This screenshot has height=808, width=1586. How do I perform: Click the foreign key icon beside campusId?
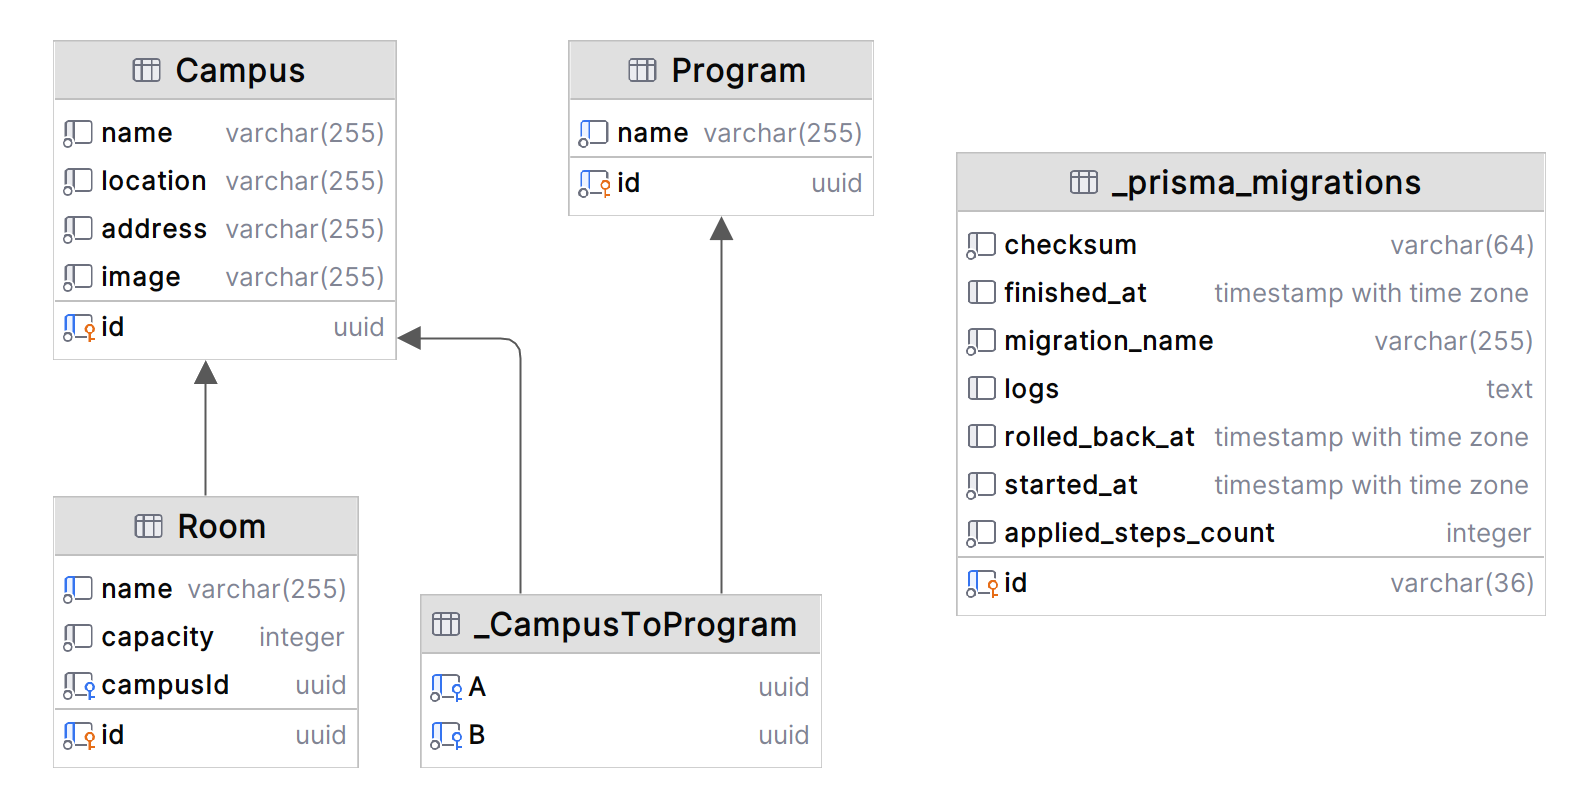coord(79,685)
